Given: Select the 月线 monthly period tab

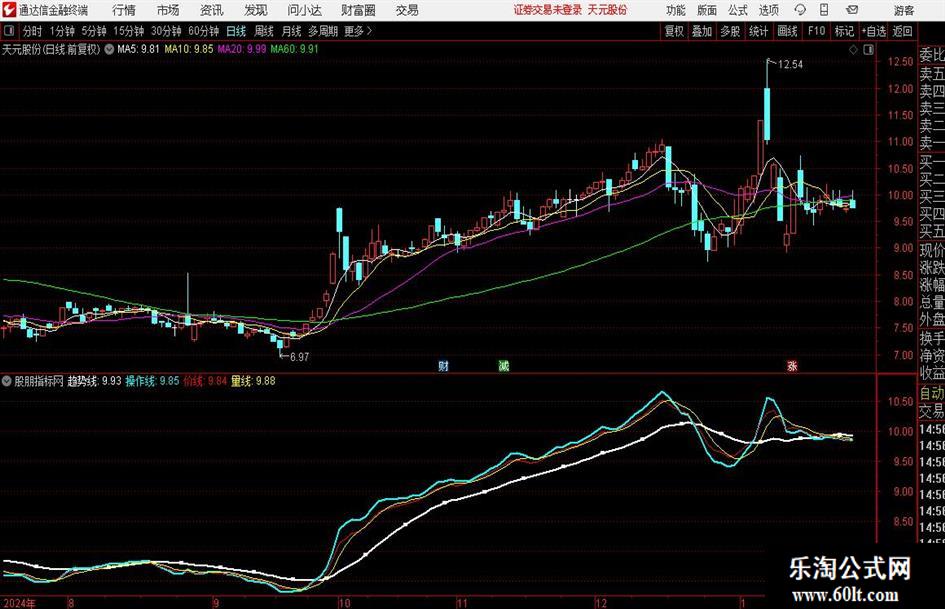Looking at the screenshot, I should (291, 31).
